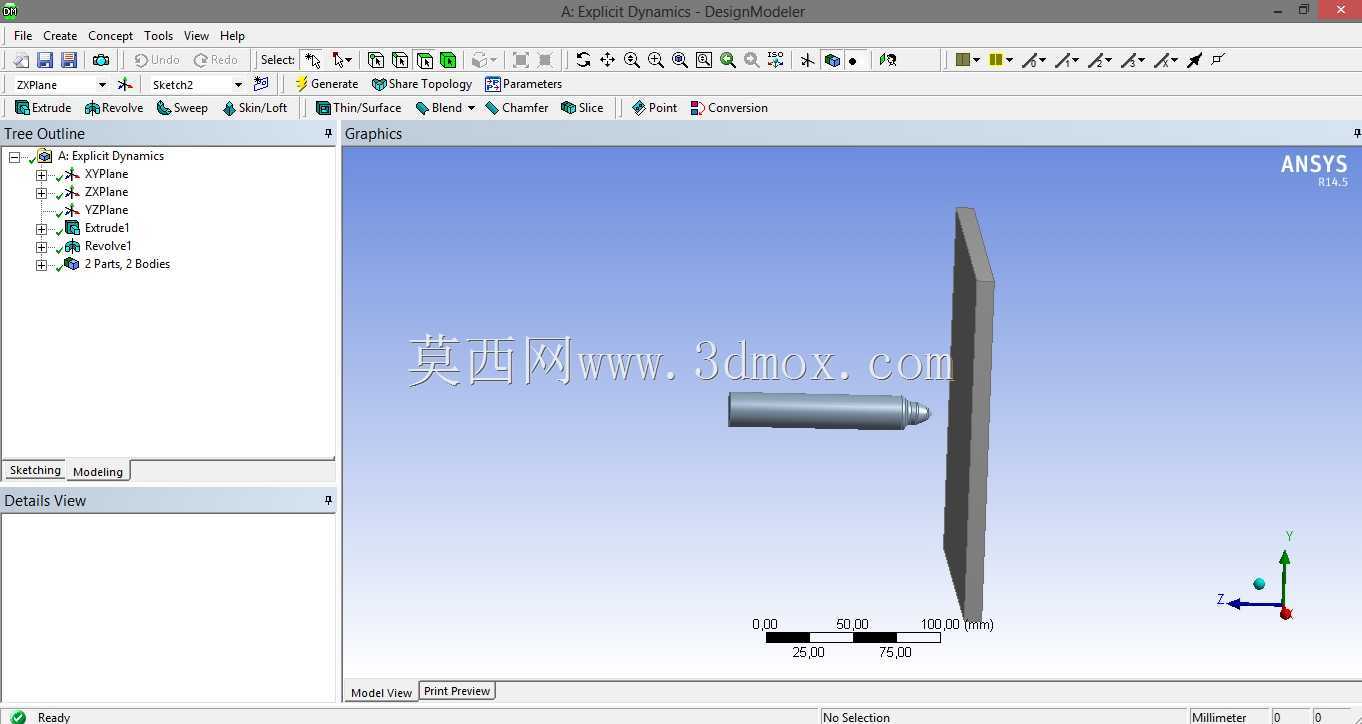Screen dimensions: 1362x724
Task: Open the Sketch2 sketch dropdown
Action: click(238, 85)
